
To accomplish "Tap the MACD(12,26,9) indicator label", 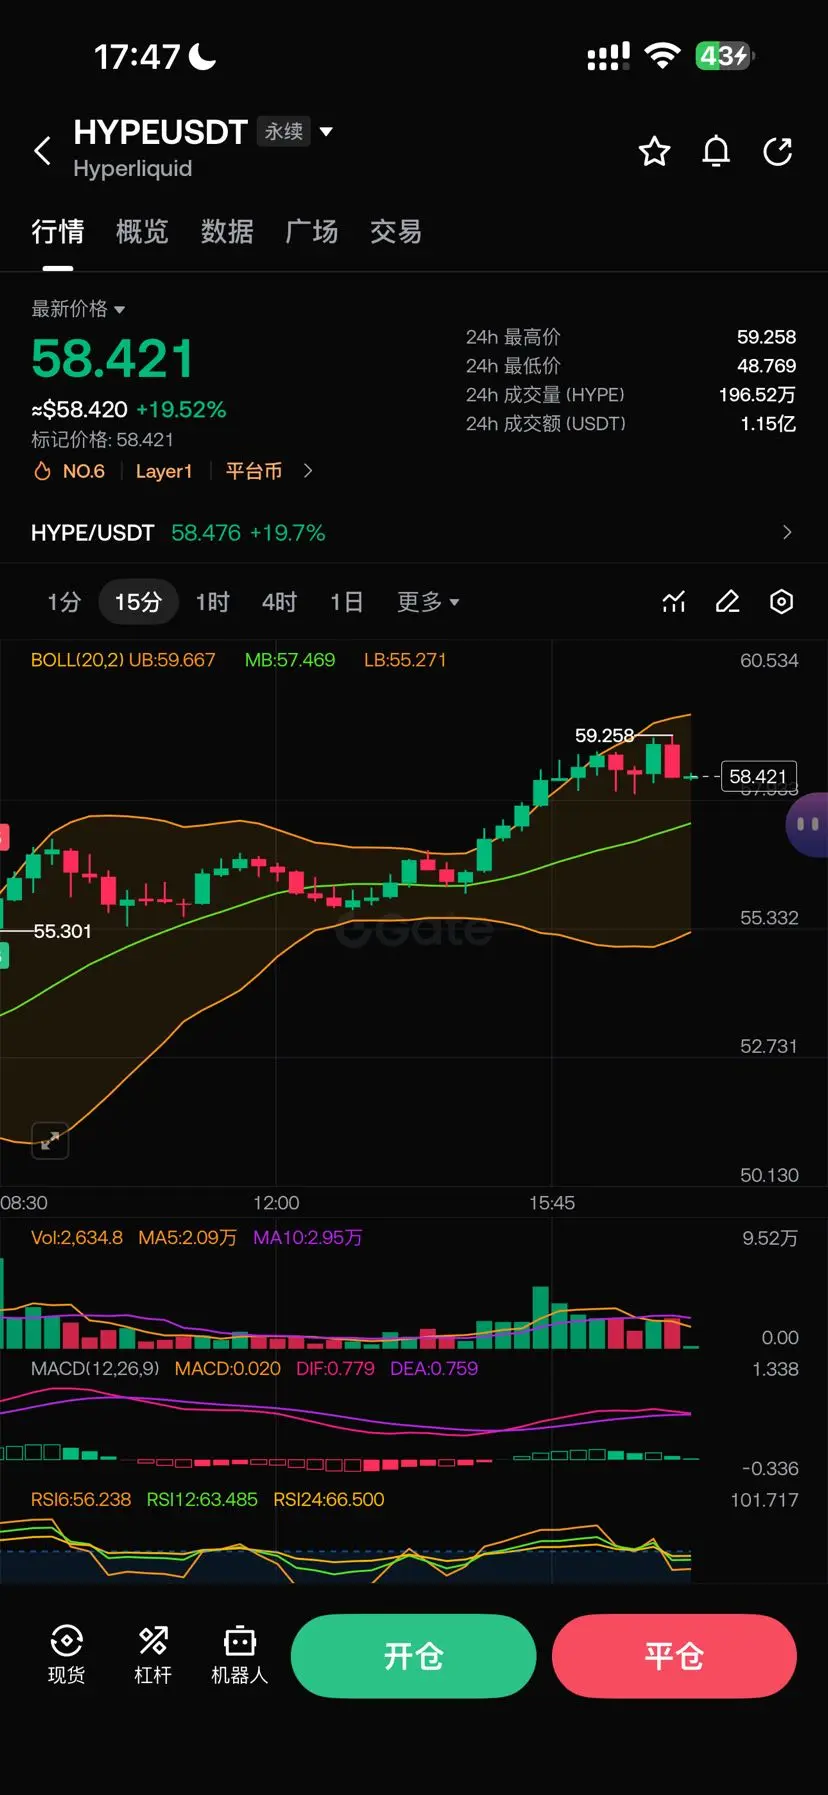I will click(x=95, y=1368).
